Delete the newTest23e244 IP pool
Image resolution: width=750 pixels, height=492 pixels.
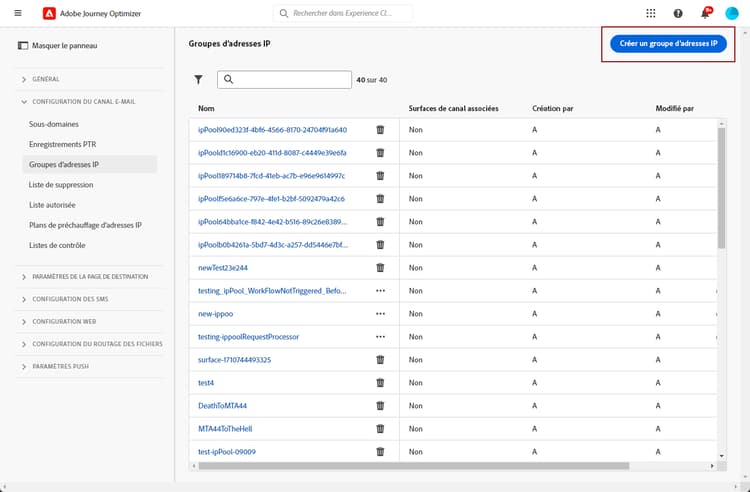click(380, 267)
